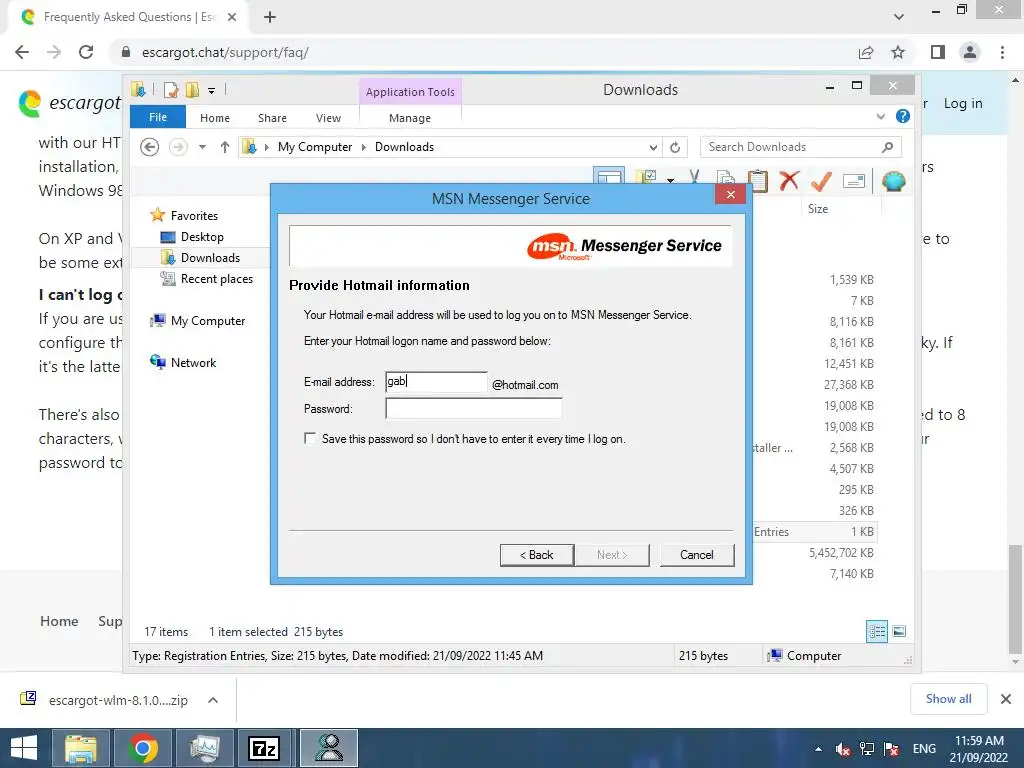Viewport: 1024px width, 768px height.
Task: Click the system monitor icon on the taskbar
Action: 204,748
